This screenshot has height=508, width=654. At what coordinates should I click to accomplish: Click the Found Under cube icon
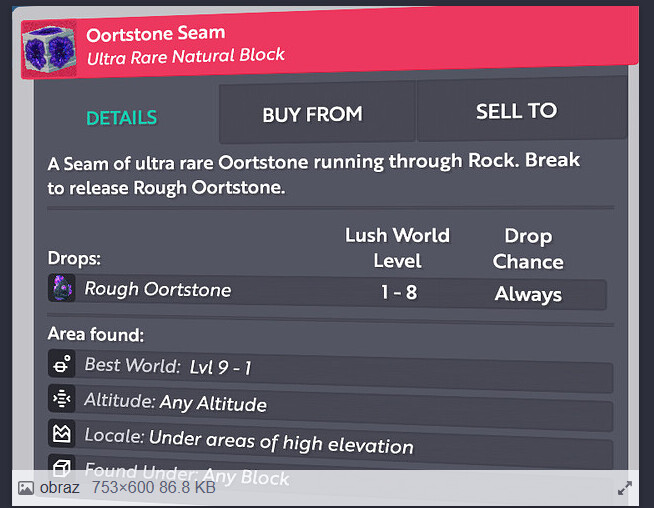pyautogui.click(x=62, y=467)
